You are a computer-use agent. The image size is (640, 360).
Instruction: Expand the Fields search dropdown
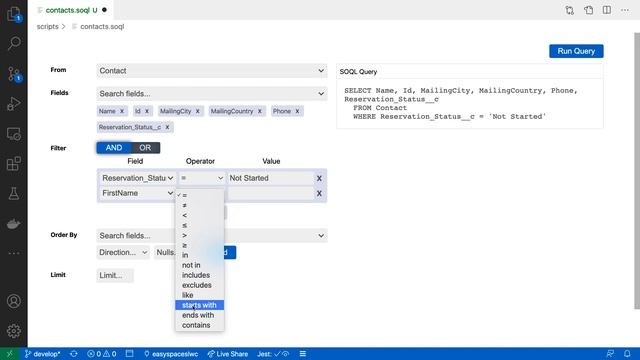pyautogui.click(x=212, y=93)
